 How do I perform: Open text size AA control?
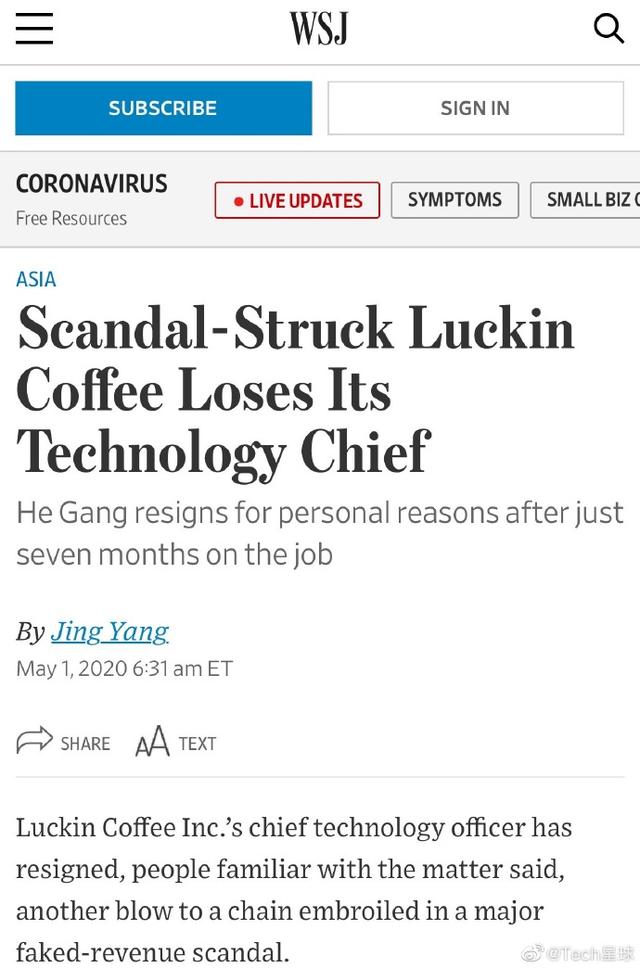[152, 743]
